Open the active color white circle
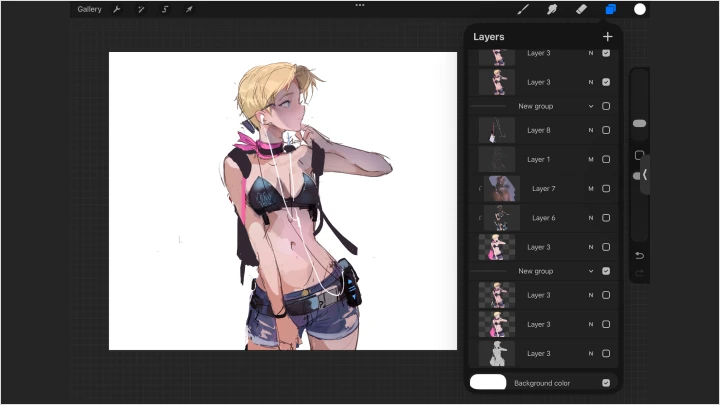The image size is (720, 405). 640,9
